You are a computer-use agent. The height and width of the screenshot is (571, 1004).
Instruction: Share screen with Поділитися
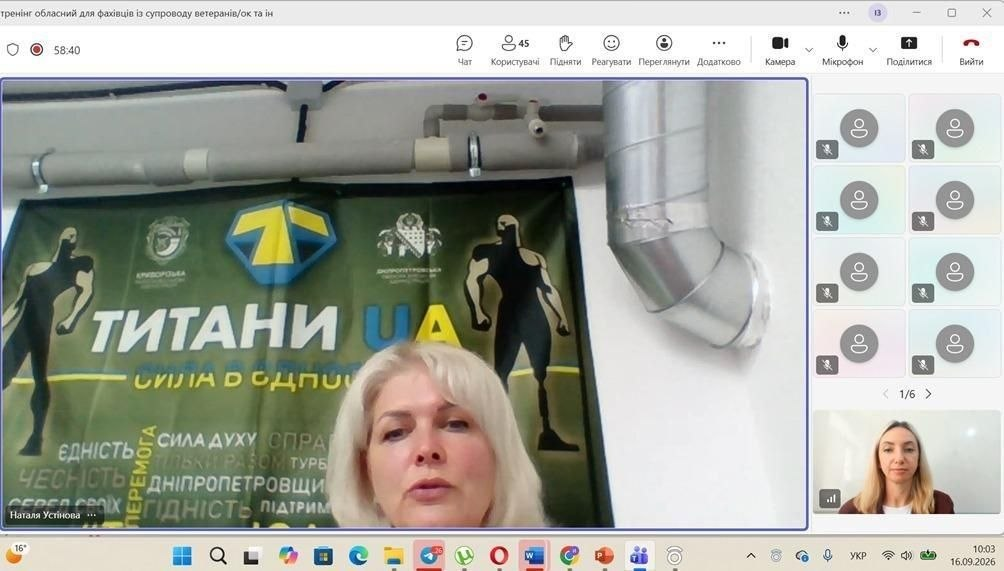(909, 50)
